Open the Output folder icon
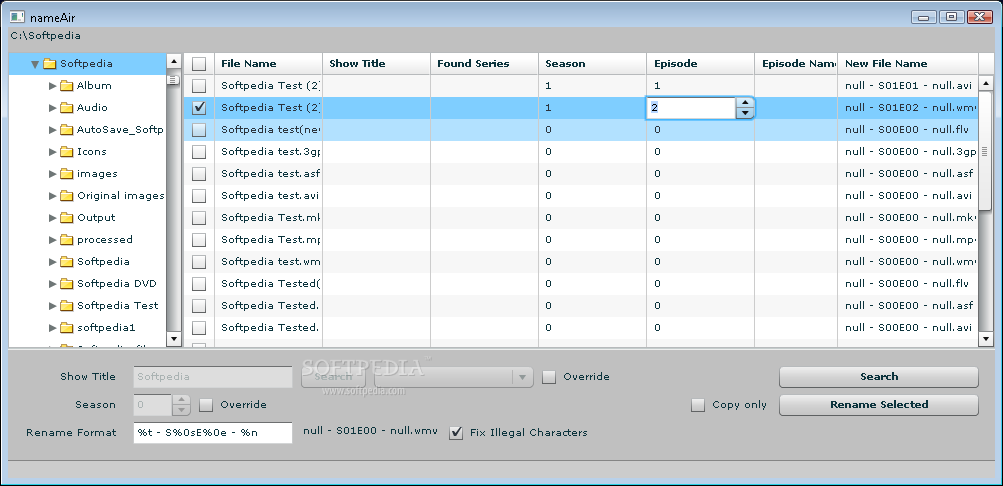 67,217
